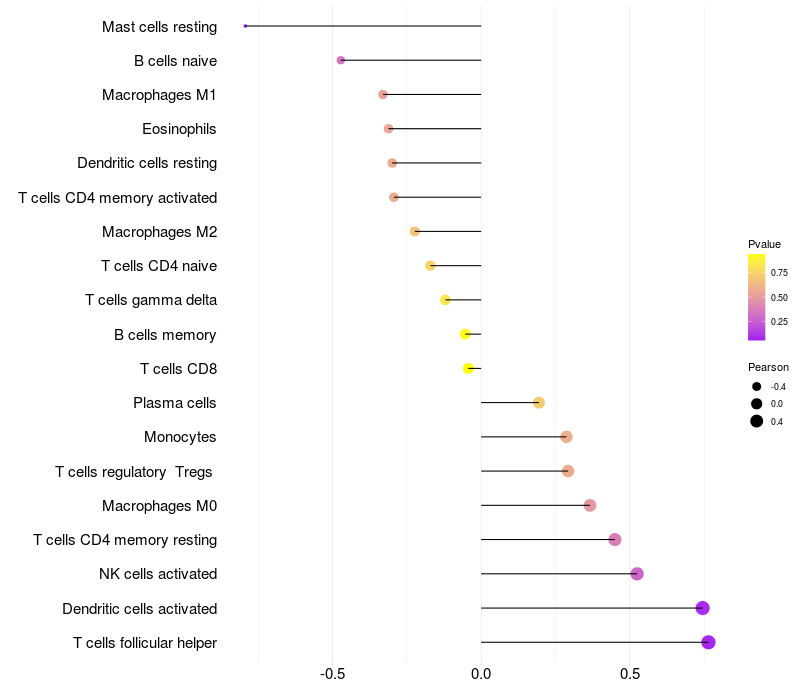Screen dimensions: 800x700
Task: Select the yellow T cells CD8 dot
Action: [x=468, y=368]
